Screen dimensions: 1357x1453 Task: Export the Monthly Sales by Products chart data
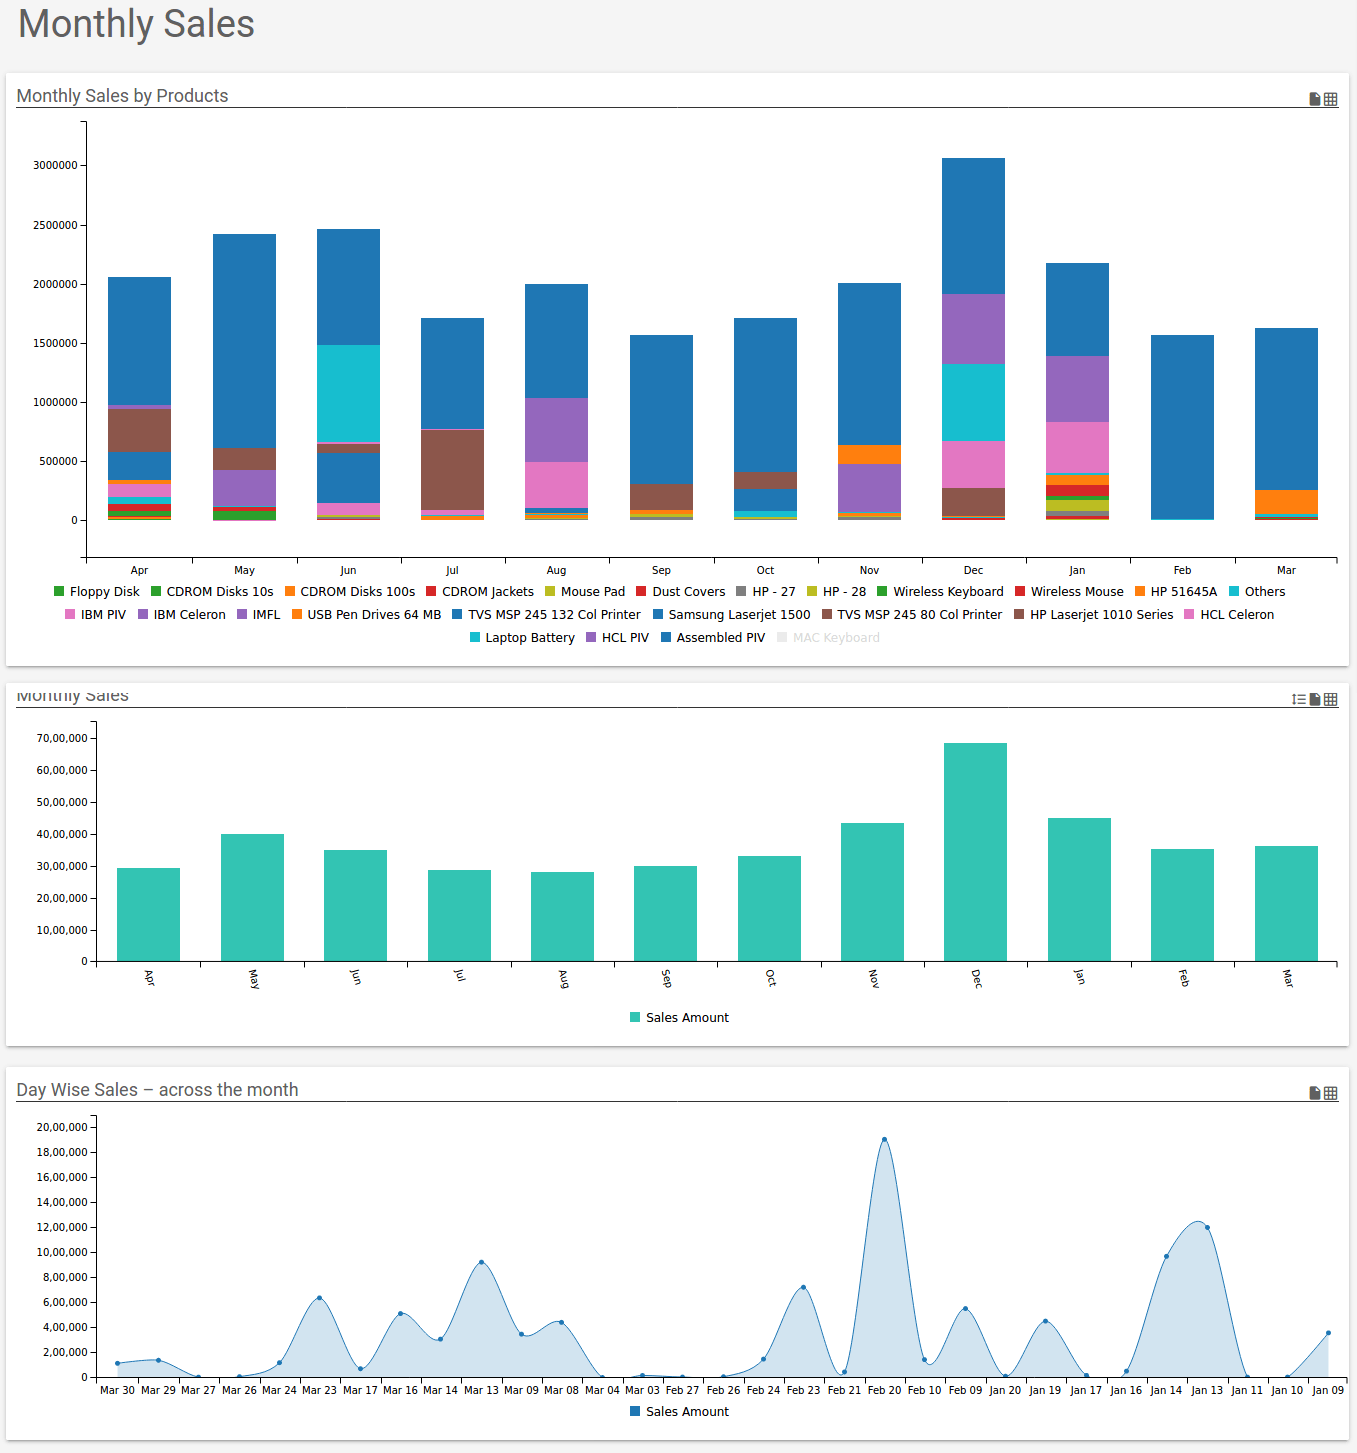point(1314,99)
